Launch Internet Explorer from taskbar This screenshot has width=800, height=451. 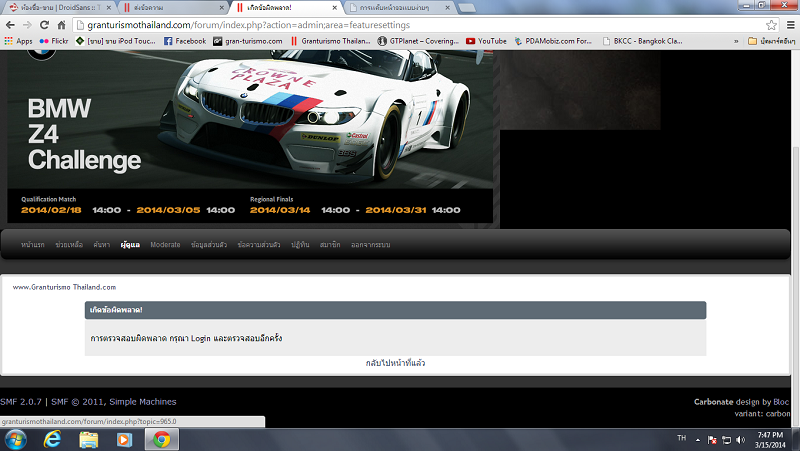(x=52, y=439)
